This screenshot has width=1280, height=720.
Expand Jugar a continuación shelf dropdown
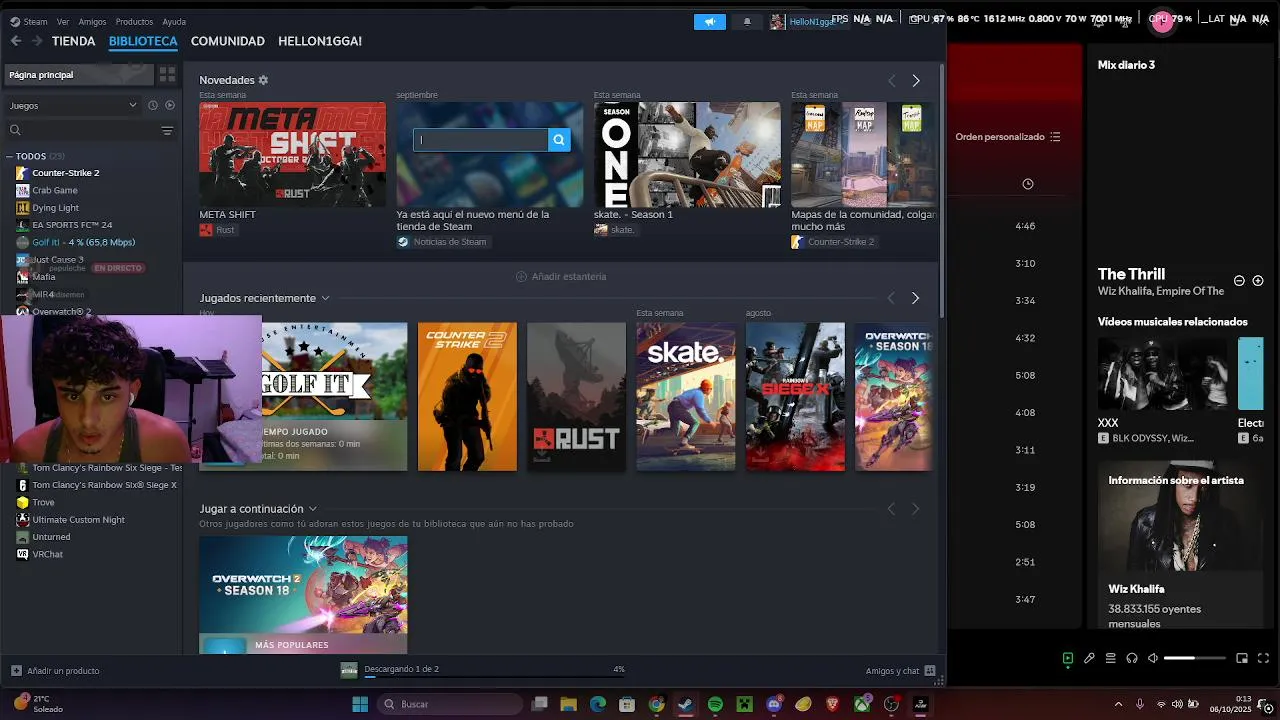(x=312, y=509)
